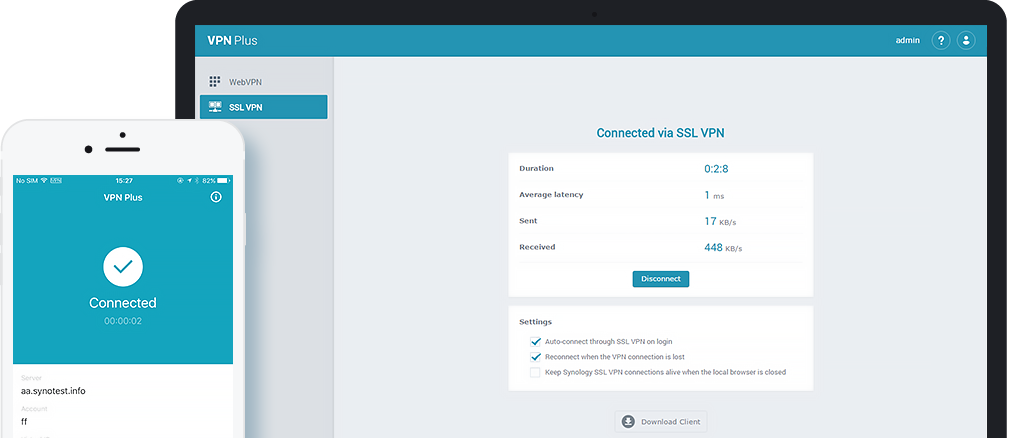The width and height of the screenshot is (1010, 438).
Task: Click the download arrow icon
Action: [x=628, y=422]
